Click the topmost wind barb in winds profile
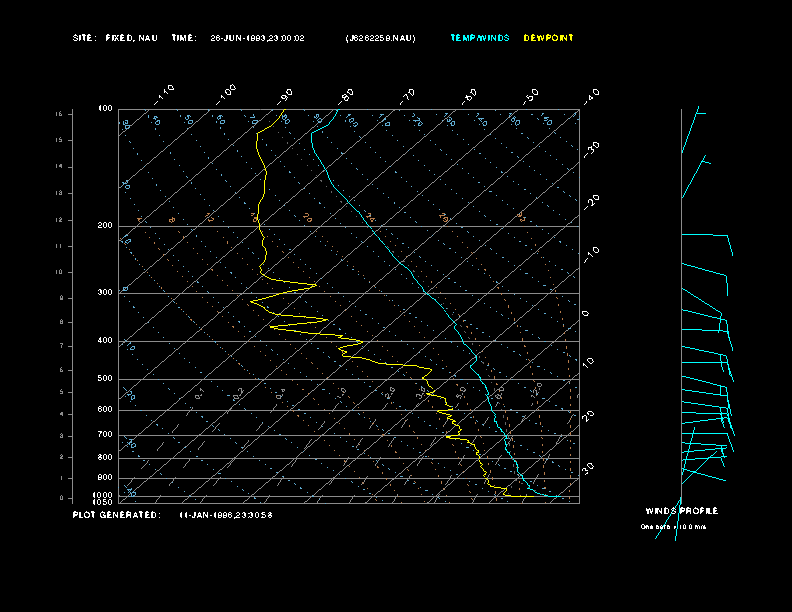 click(x=693, y=129)
